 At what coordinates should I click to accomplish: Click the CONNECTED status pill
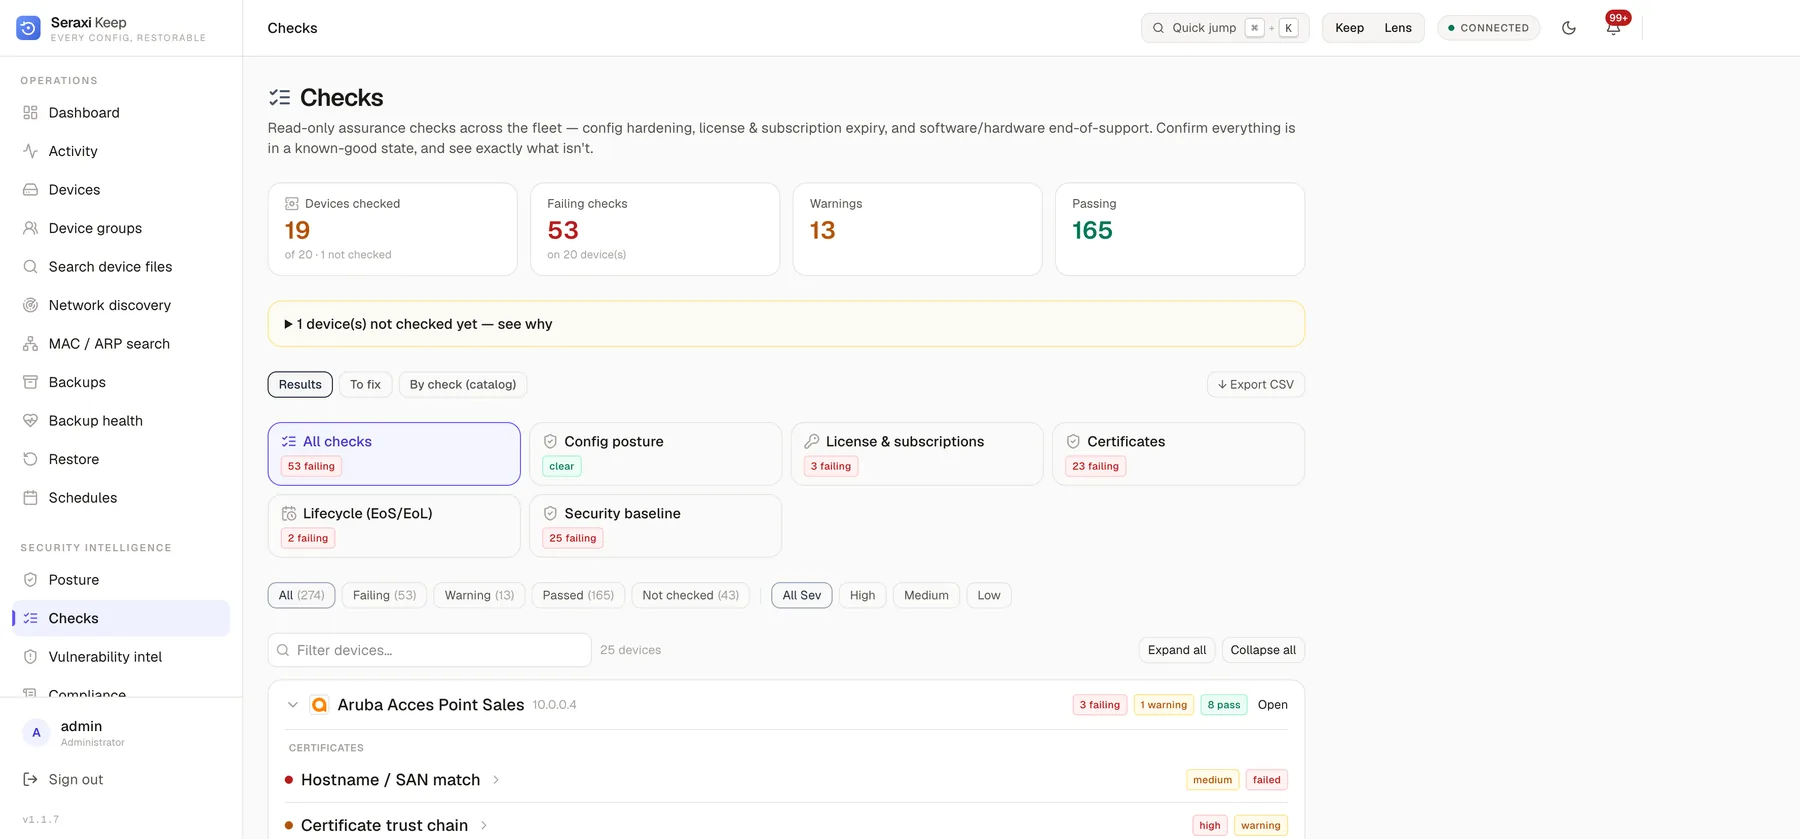[1488, 28]
